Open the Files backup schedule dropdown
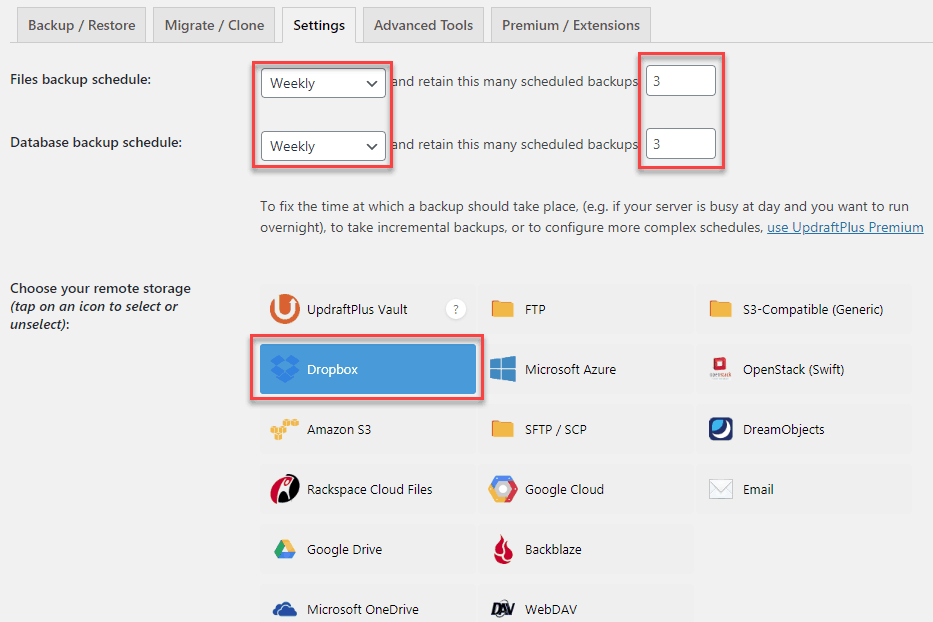933x622 pixels. tap(323, 83)
